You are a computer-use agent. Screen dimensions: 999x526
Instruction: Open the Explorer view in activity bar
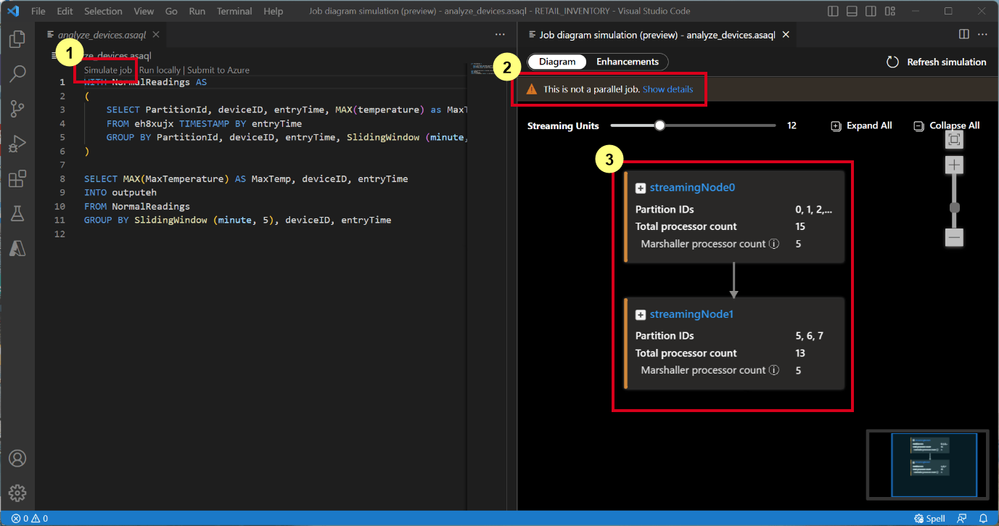pyautogui.click(x=17, y=39)
